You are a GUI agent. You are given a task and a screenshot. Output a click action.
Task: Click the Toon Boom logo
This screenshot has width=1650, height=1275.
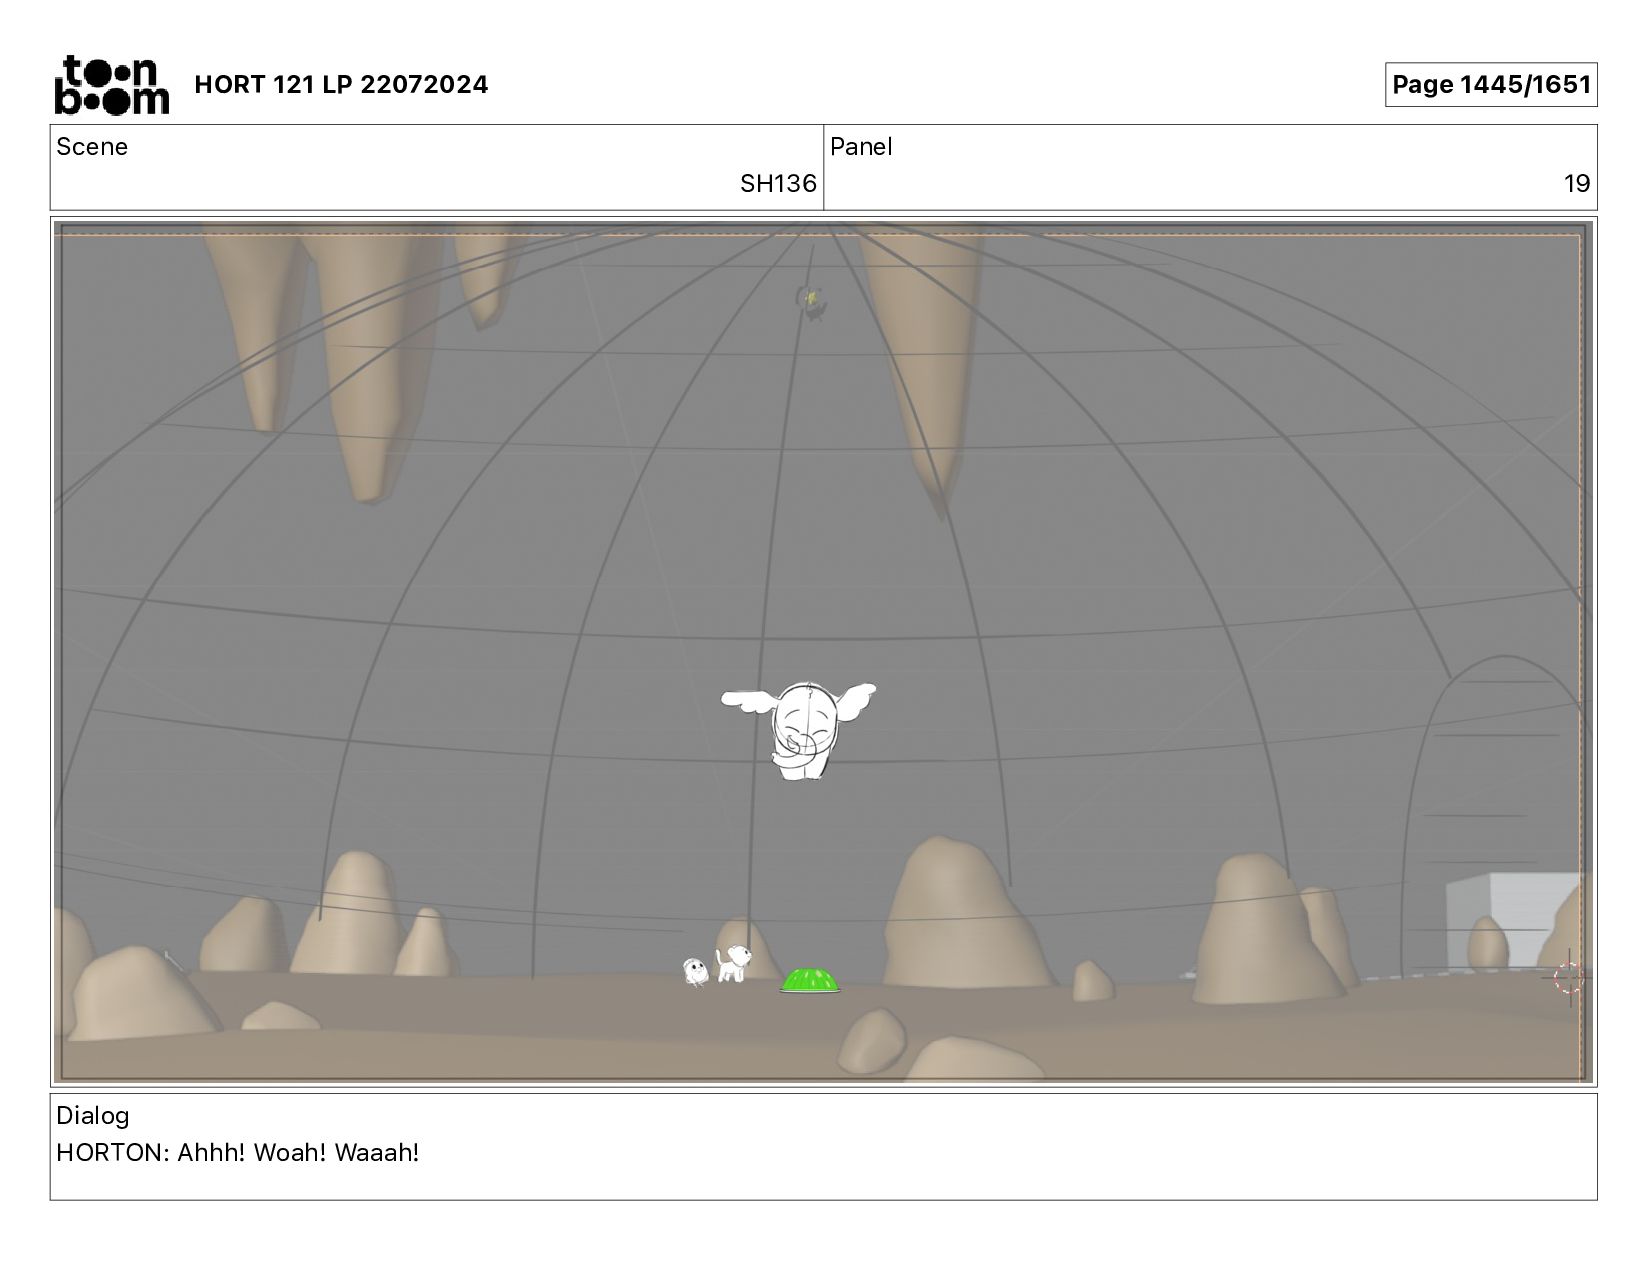click(111, 85)
